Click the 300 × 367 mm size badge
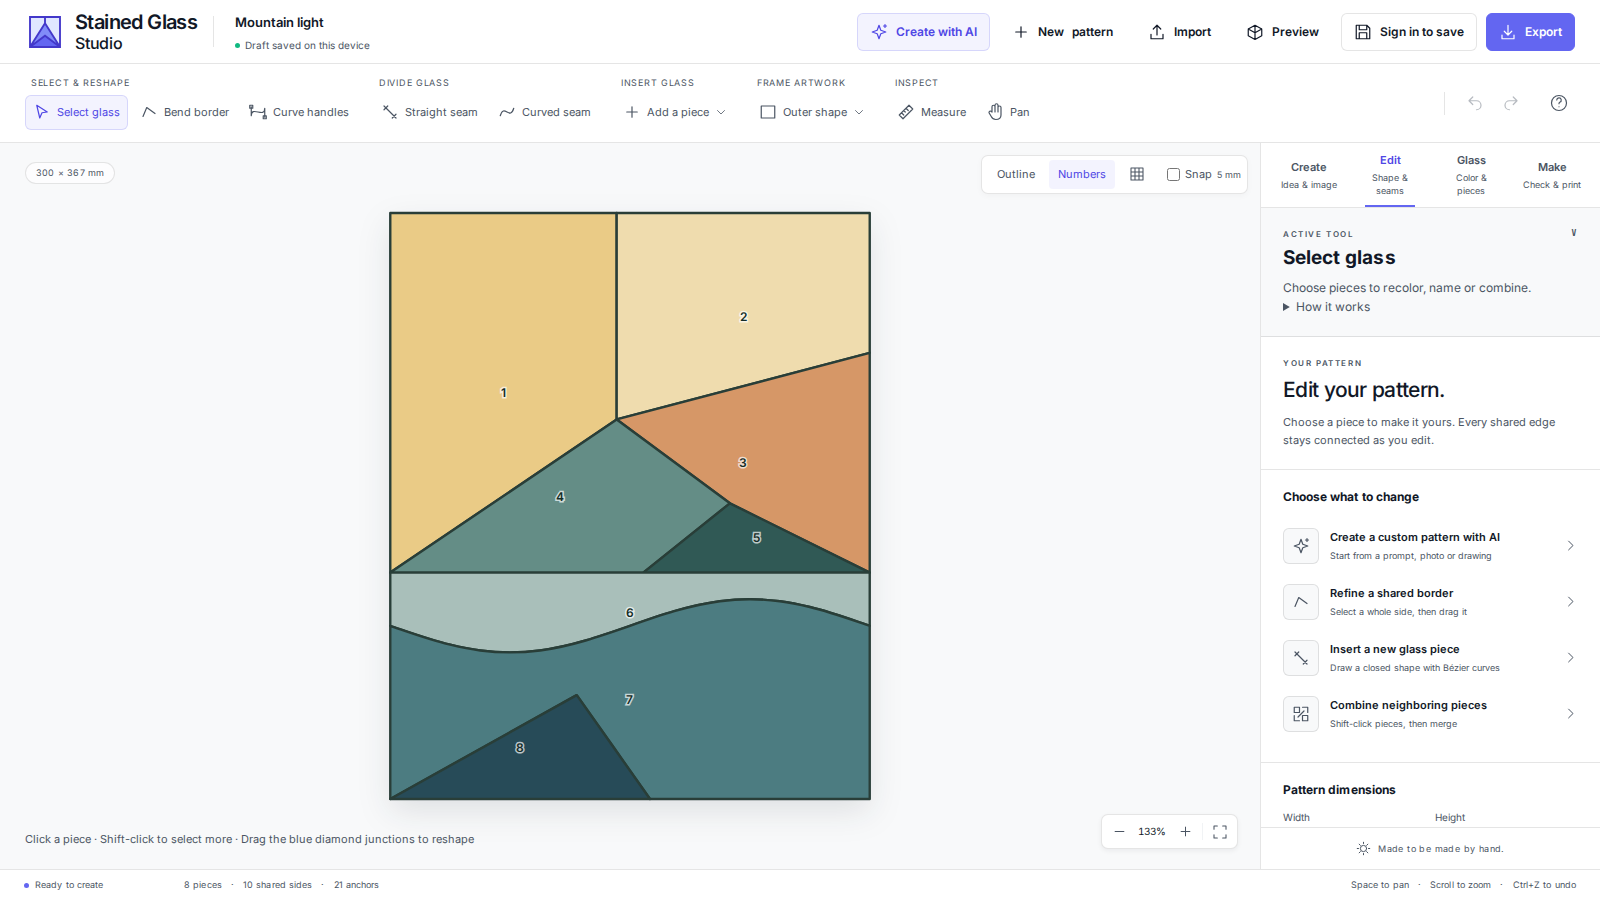1600x900 pixels. coord(70,173)
